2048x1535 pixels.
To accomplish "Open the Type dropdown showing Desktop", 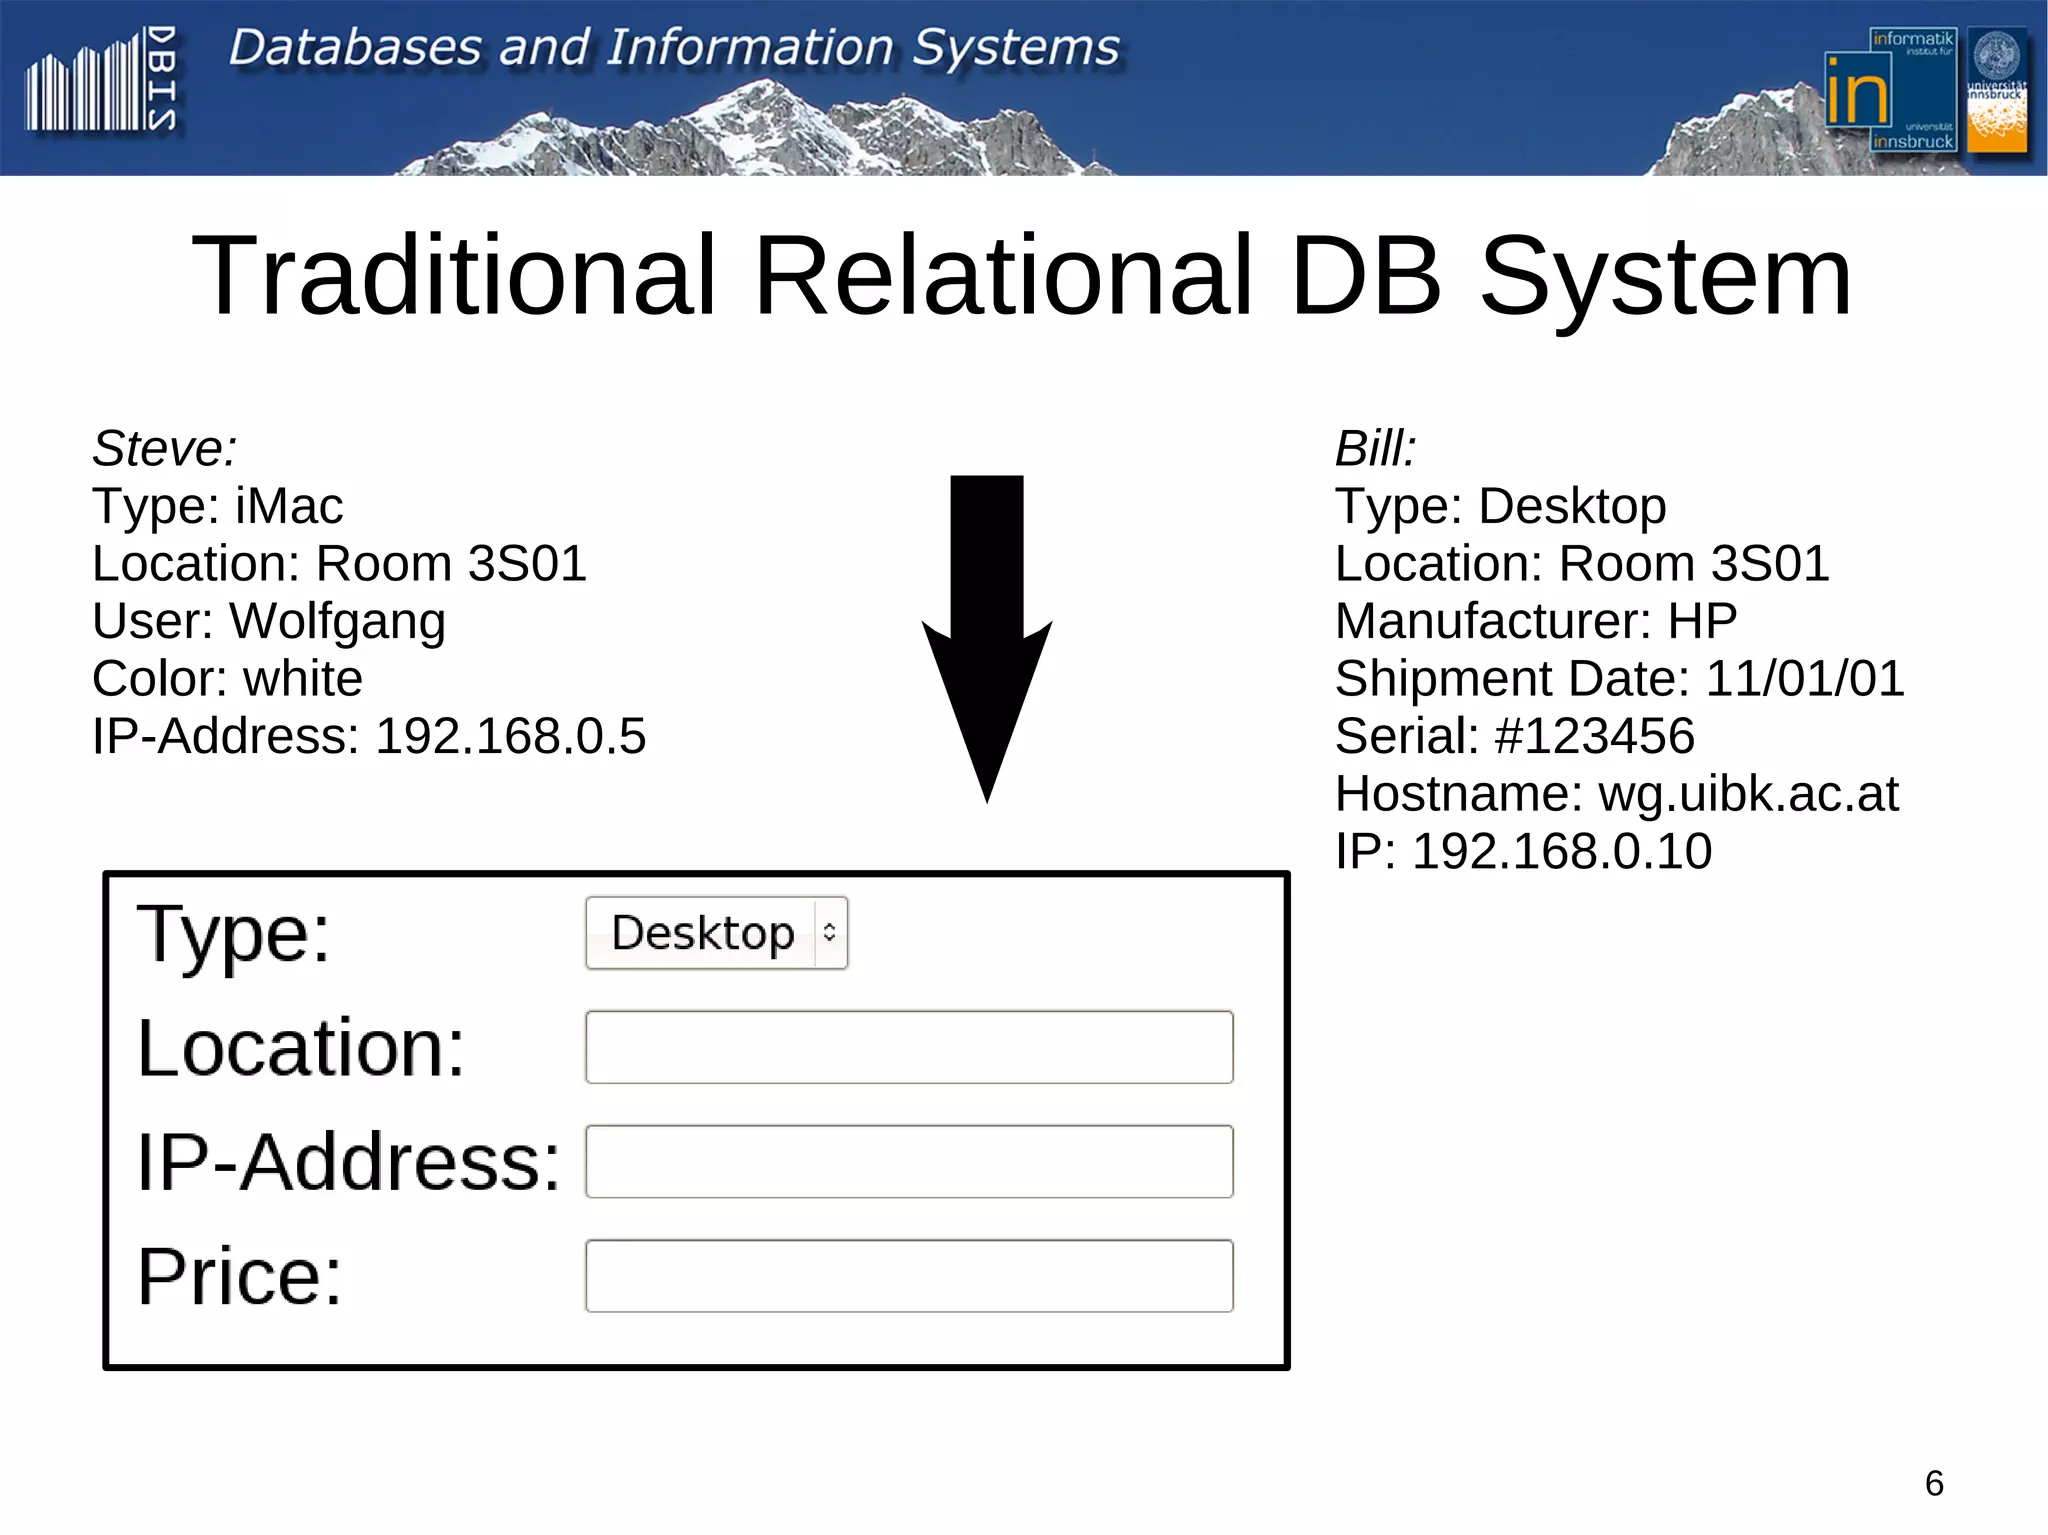I will point(716,933).
